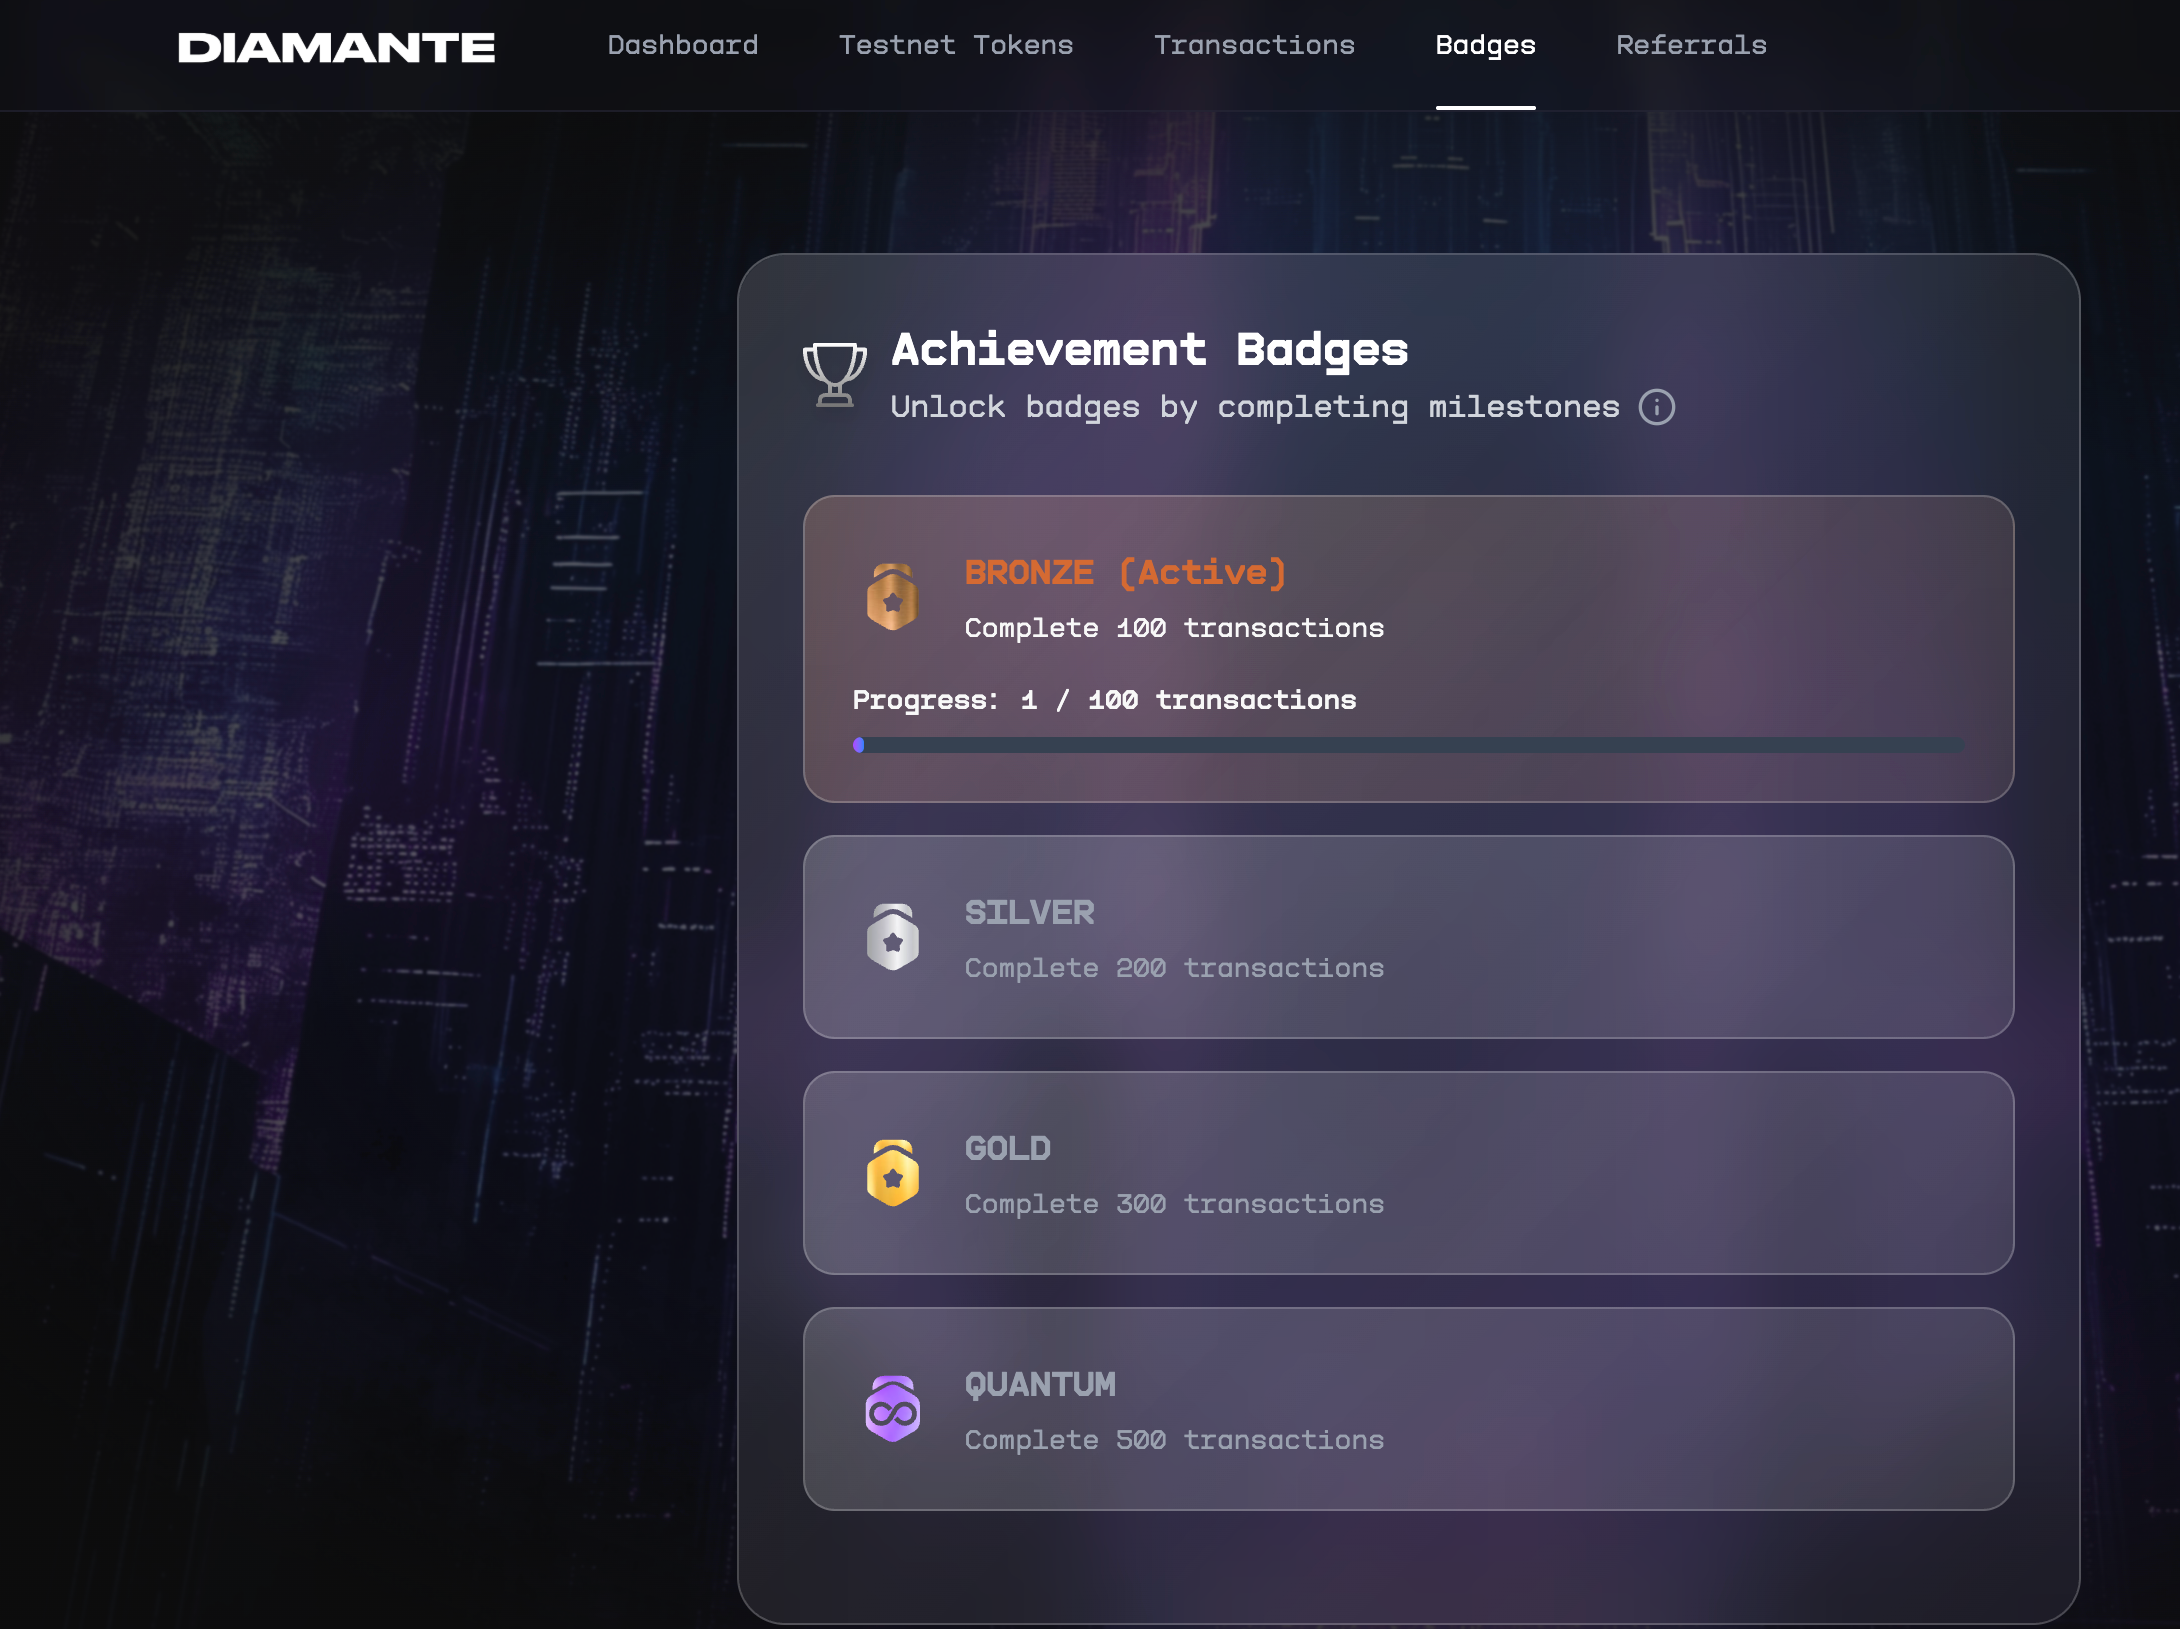Click the Silver badge medal icon
Viewport: 2180px width, 1629px height.
[x=892, y=938]
